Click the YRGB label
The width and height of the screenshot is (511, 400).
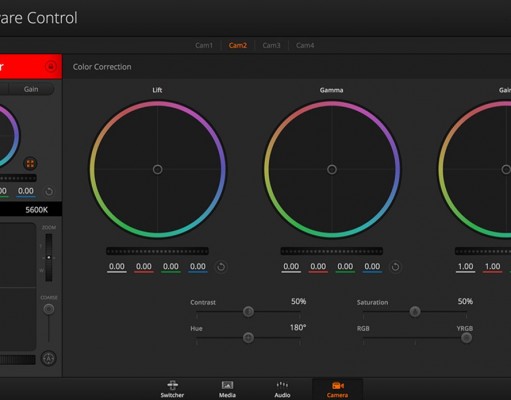tap(465, 328)
